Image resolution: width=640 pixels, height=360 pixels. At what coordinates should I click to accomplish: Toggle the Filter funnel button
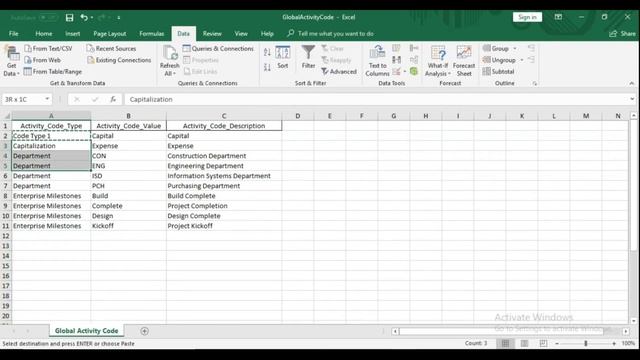pyautogui.click(x=308, y=57)
